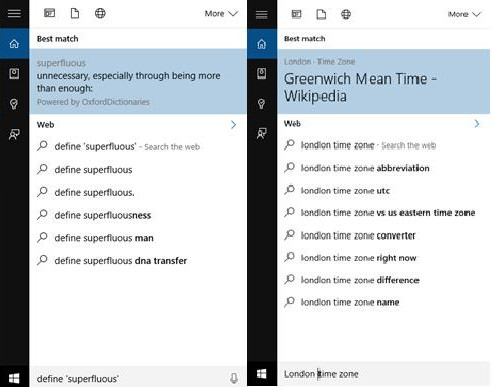Screen dimensions: 492x387
Task: Filter by Apps icon in left panel
Action: [x=50, y=13]
